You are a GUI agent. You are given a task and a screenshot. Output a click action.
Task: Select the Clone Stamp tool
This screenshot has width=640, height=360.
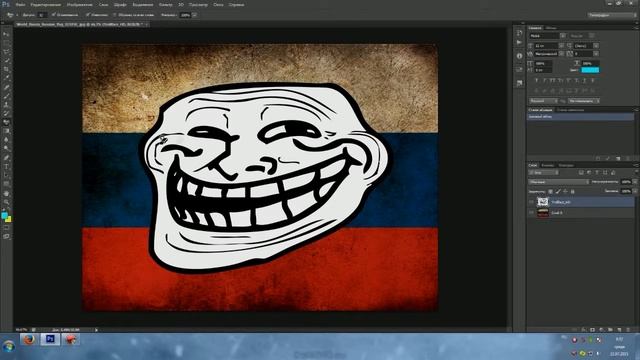tap(6, 105)
